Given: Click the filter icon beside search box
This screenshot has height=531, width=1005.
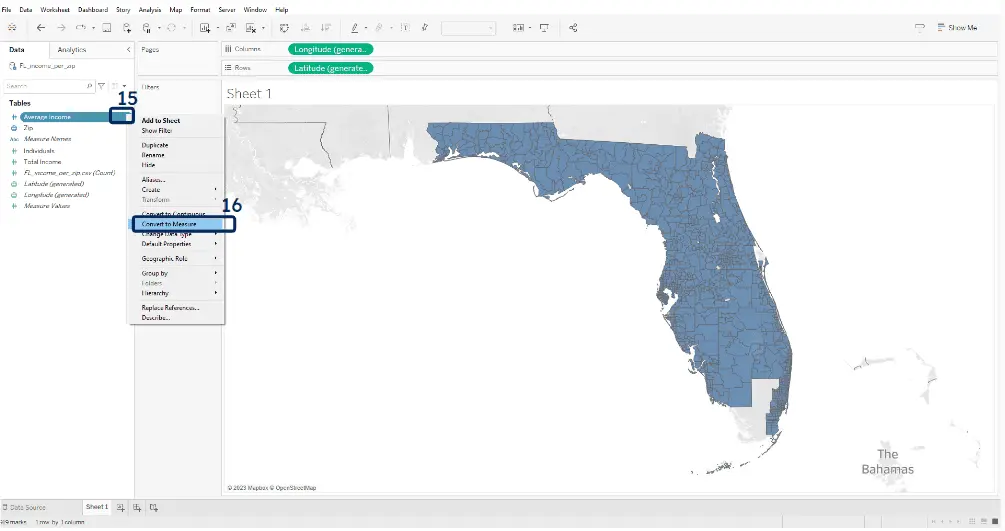Looking at the screenshot, I should [x=101, y=87].
